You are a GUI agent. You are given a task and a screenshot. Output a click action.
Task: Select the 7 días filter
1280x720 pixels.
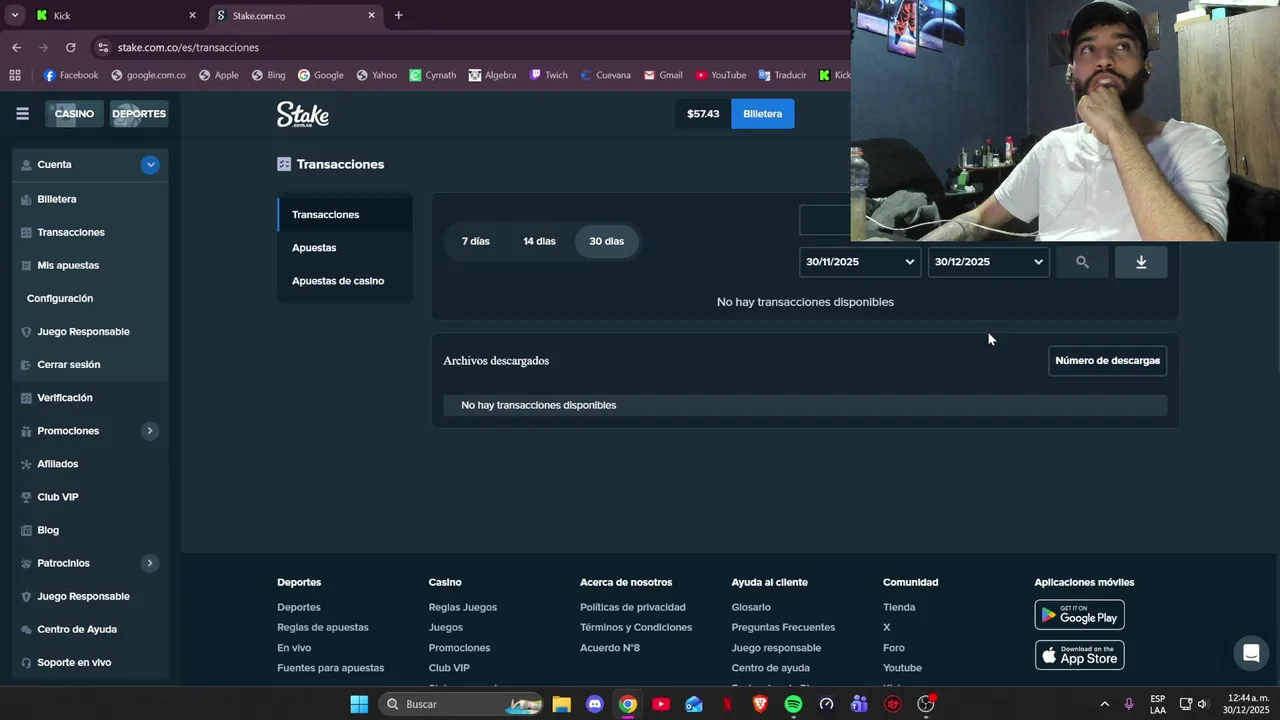point(476,241)
